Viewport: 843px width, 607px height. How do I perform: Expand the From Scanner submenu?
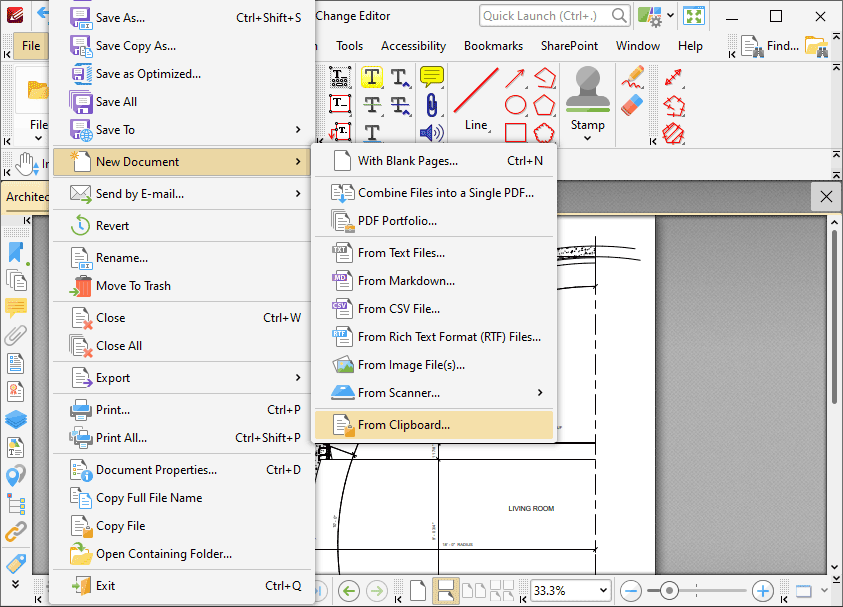pos(540,393)
